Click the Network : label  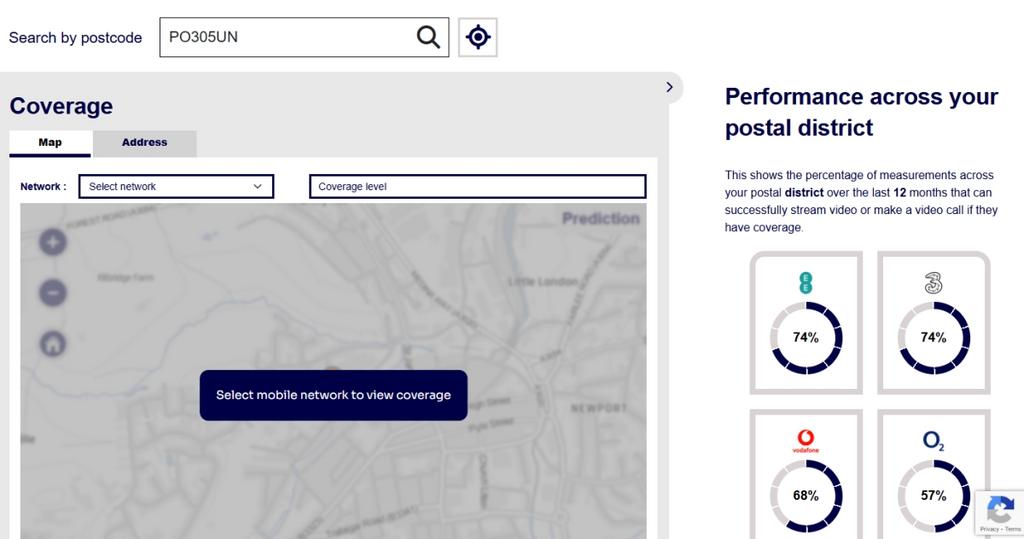click(x=43, y=186)
